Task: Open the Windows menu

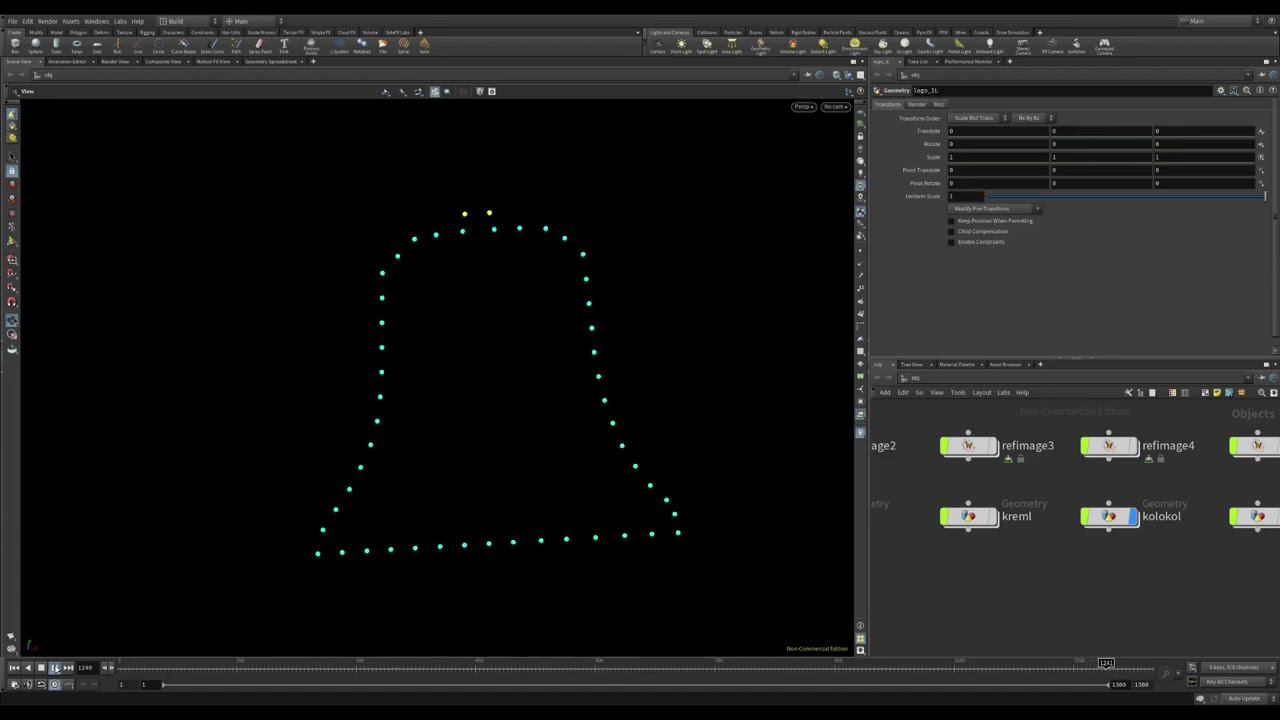Action: pos(96,21)
